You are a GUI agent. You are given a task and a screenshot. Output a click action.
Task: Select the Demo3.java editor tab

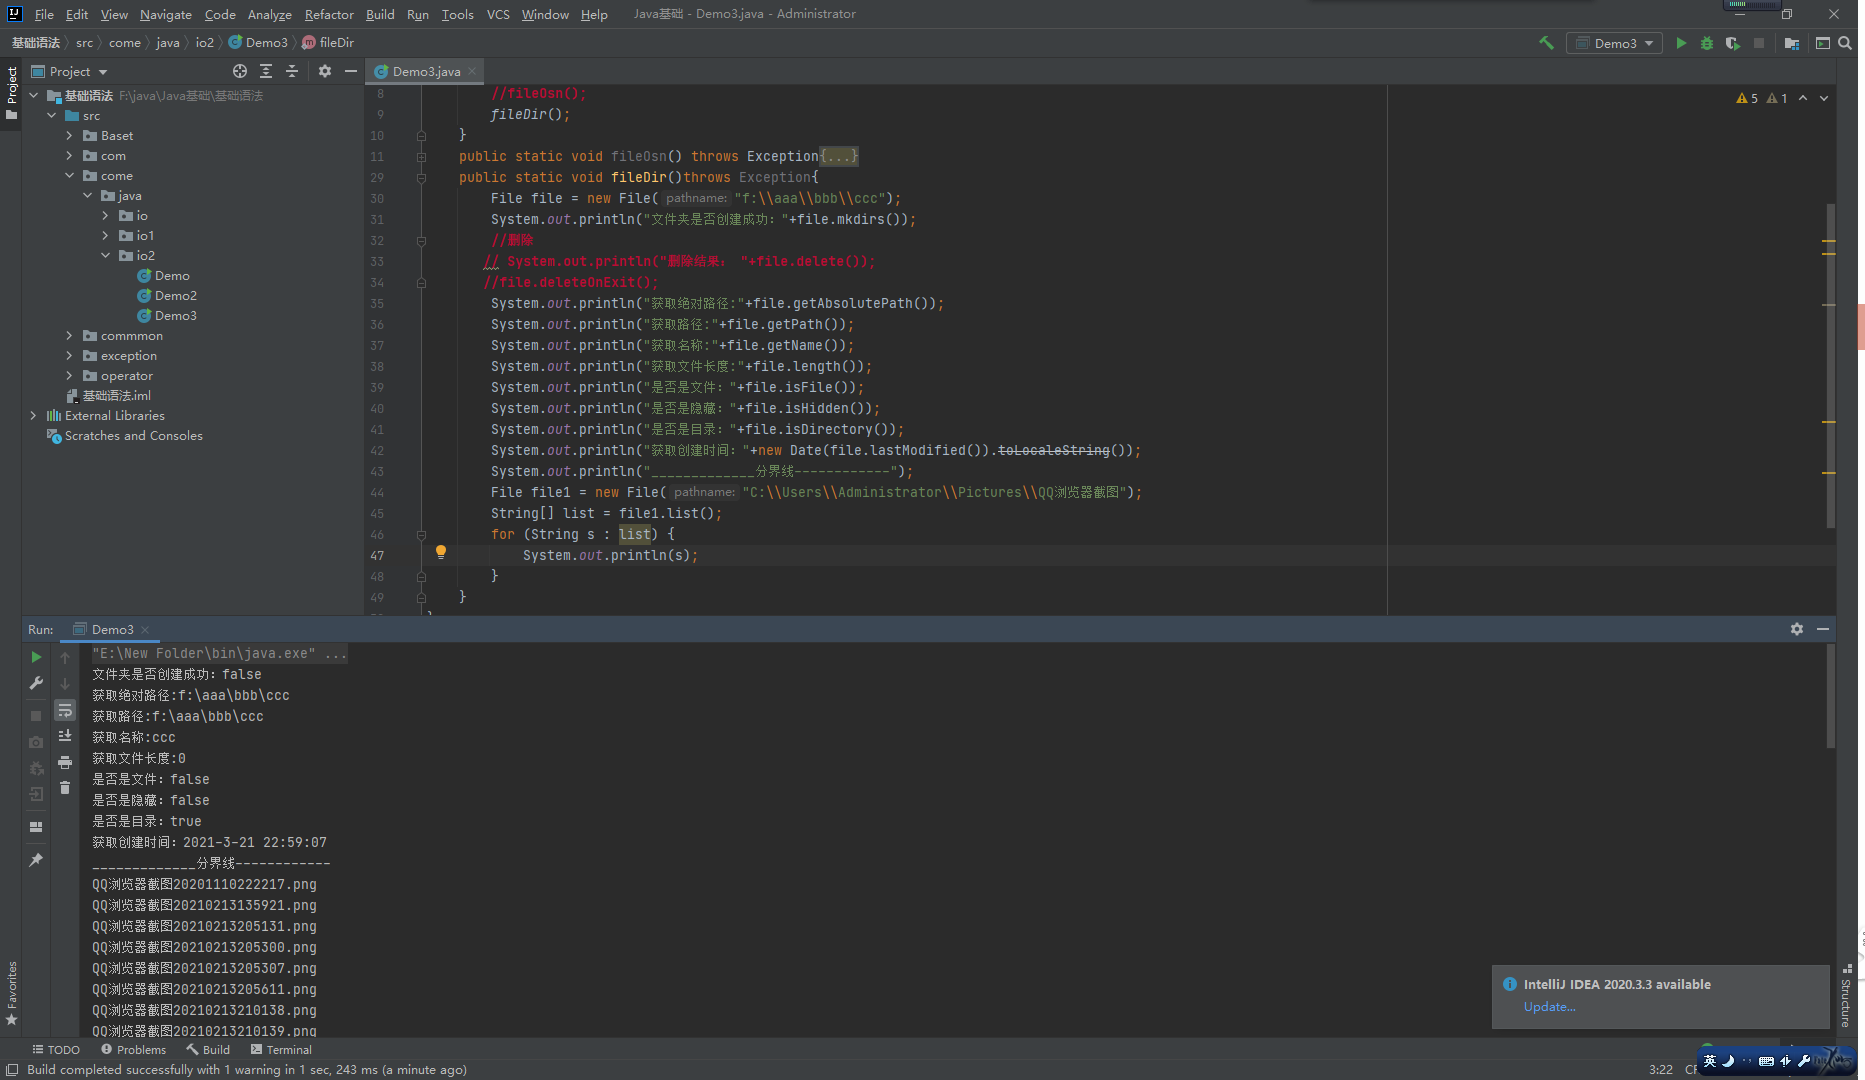click(426, 71)
